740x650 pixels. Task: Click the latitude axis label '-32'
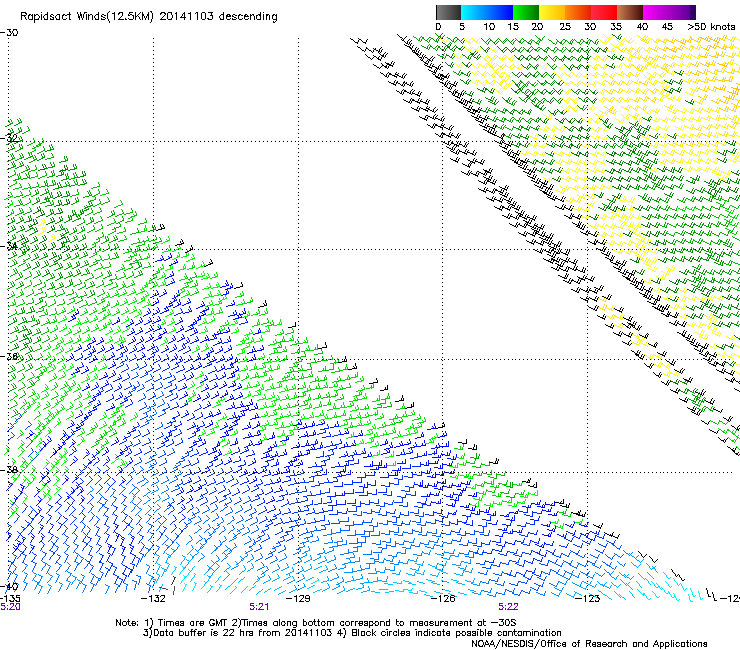9,138
